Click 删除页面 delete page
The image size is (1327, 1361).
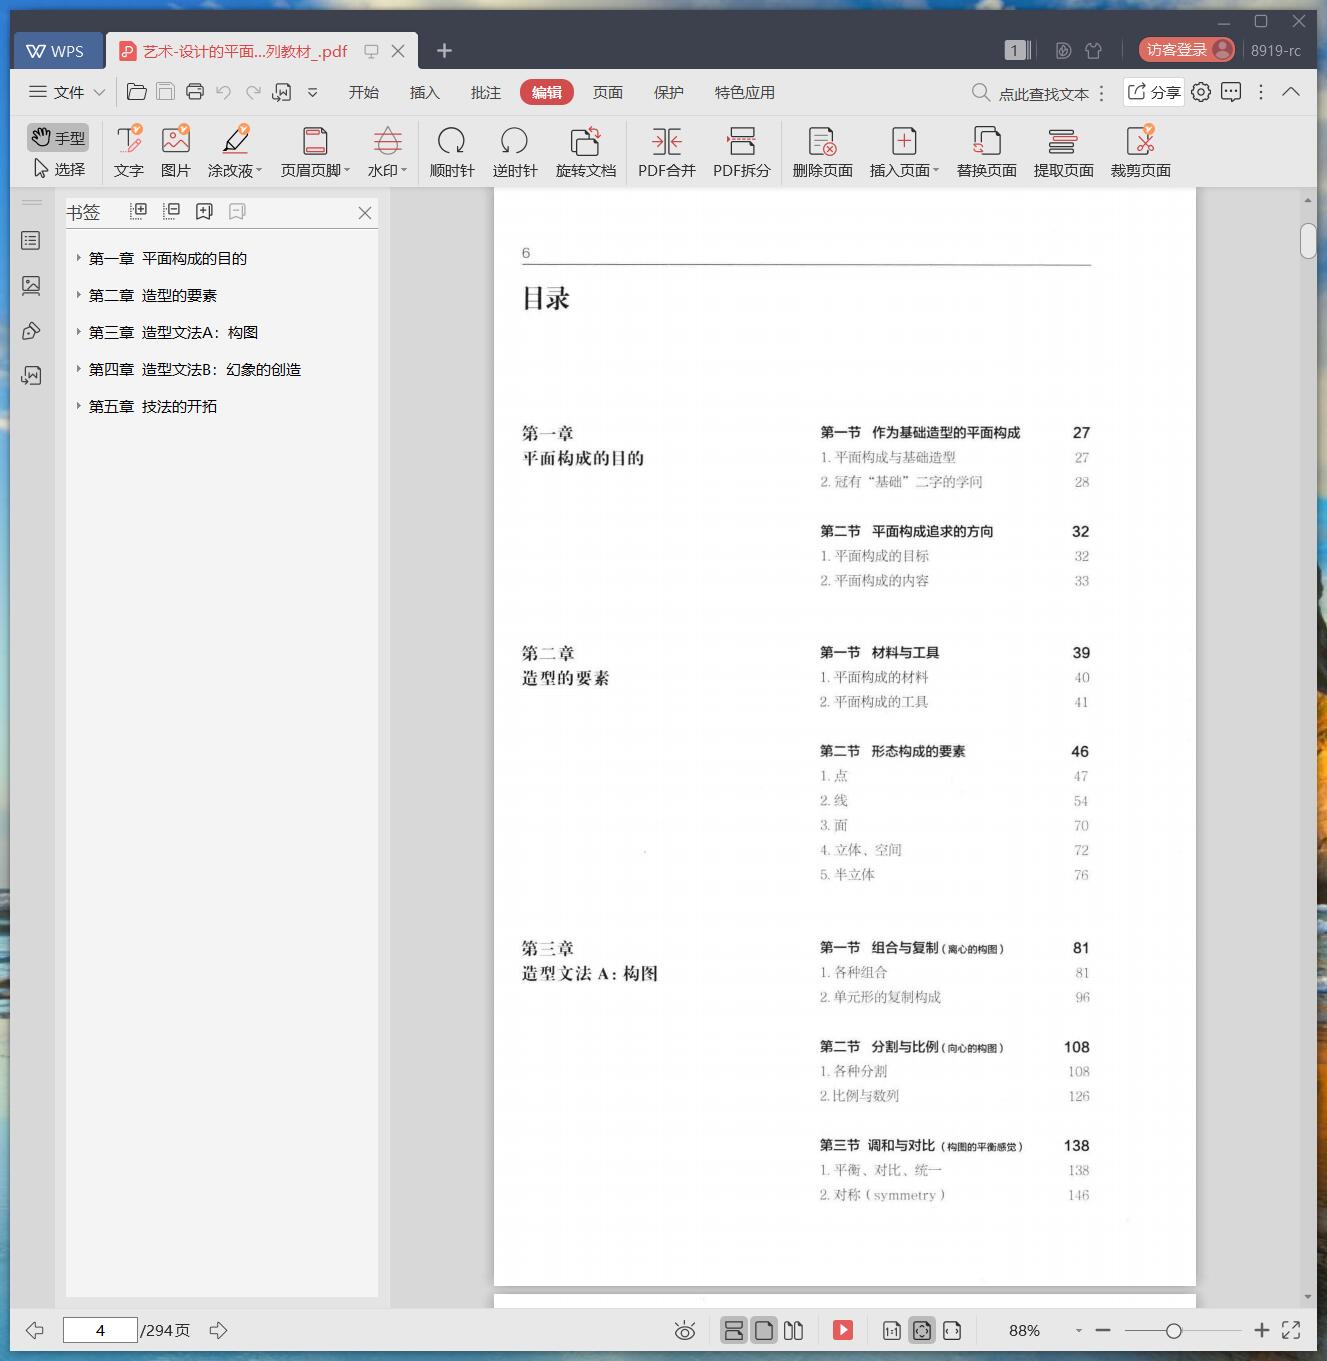(822, 152)
